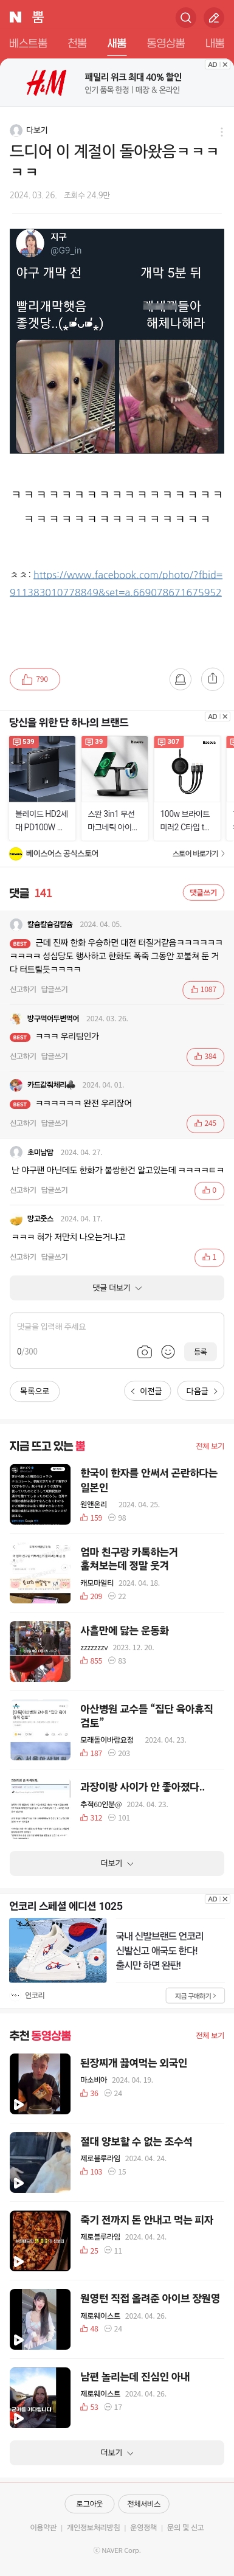Switch to the 동영상뽐 tab
The height and width of the screenshot is (2576, 234).
tap(166, 43)
